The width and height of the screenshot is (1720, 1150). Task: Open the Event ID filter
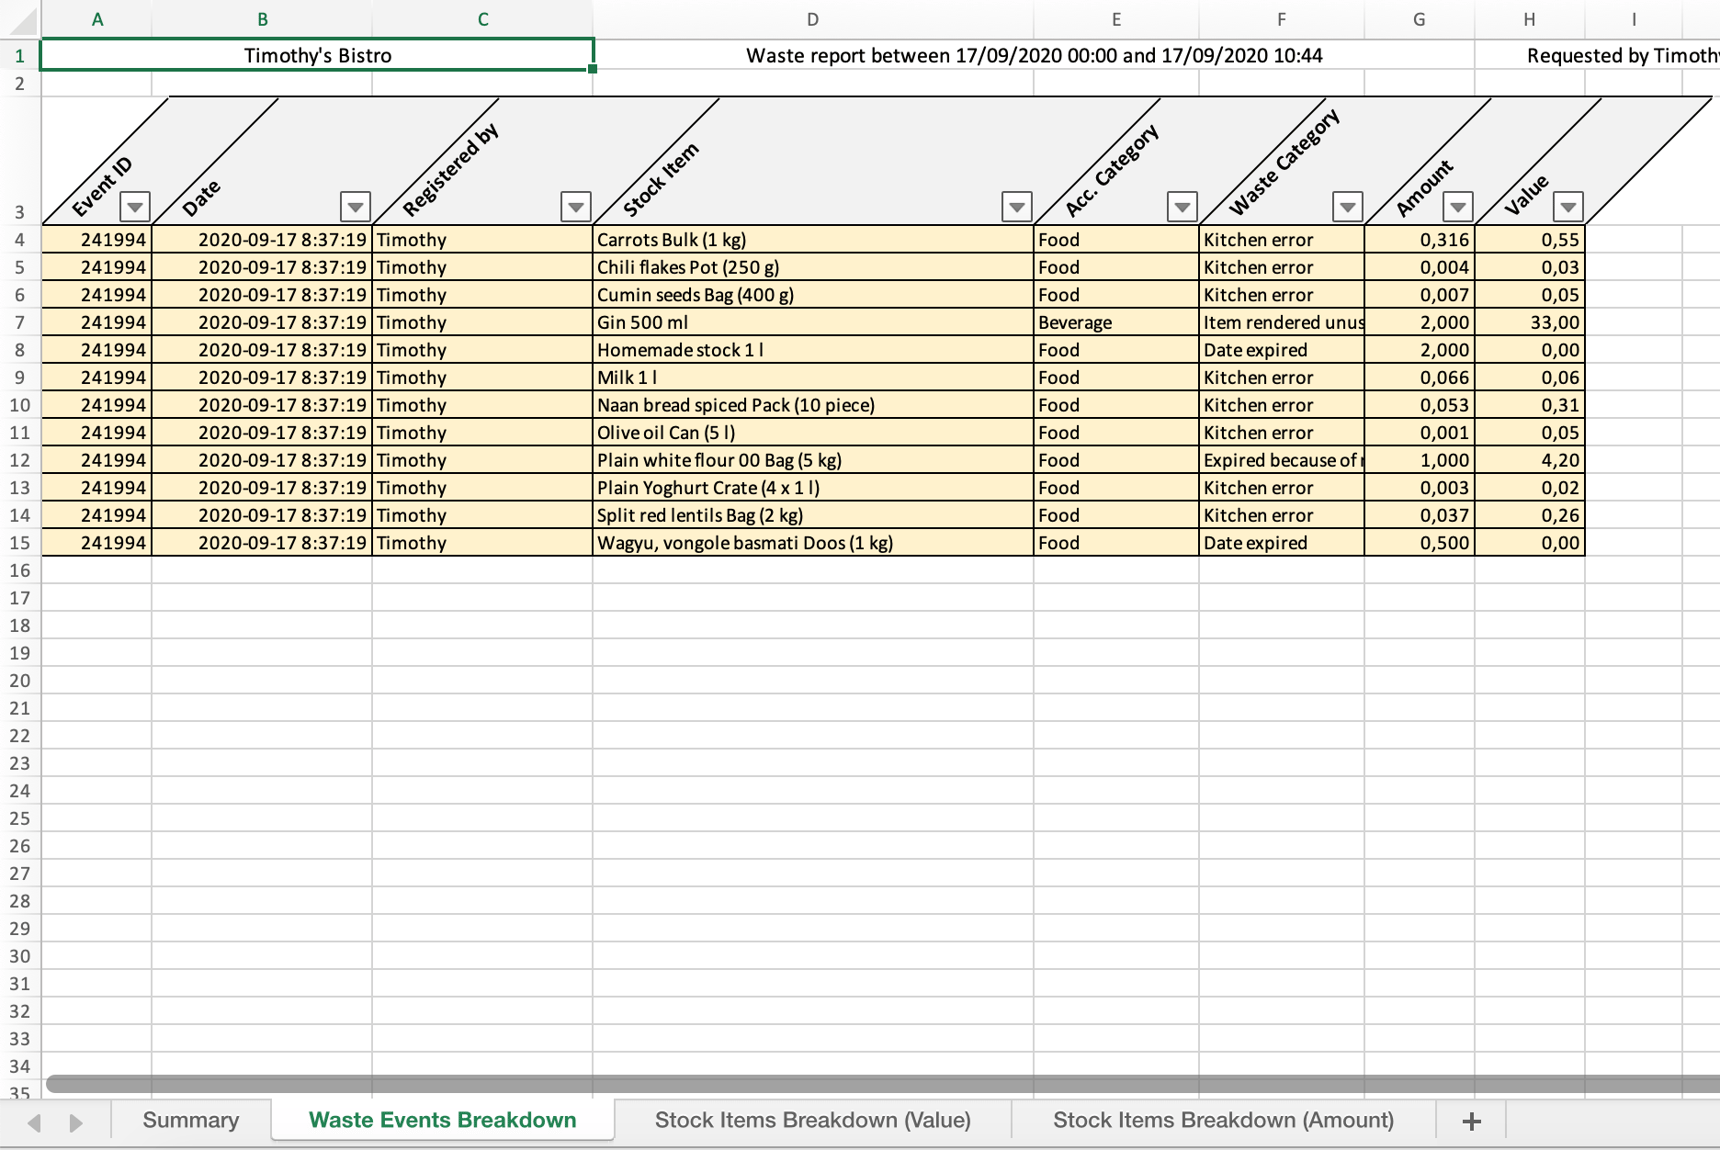[135, 207]
